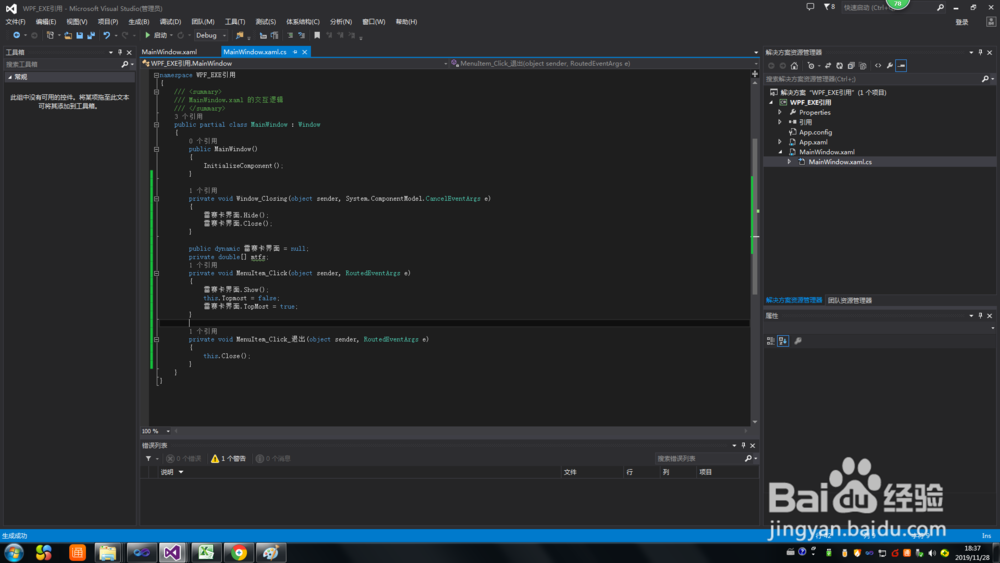The width and height of the screenshot is (1000, 563).
Task: Toggle the 0 errors (0个错误) filter
Action: (x=184, y=458)
